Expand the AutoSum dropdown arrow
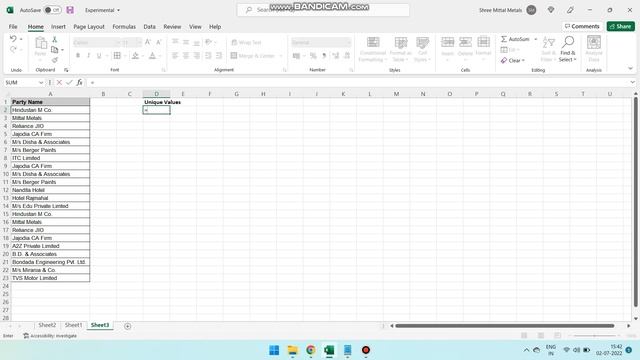640x360 pixels. [x=536, y=39]
